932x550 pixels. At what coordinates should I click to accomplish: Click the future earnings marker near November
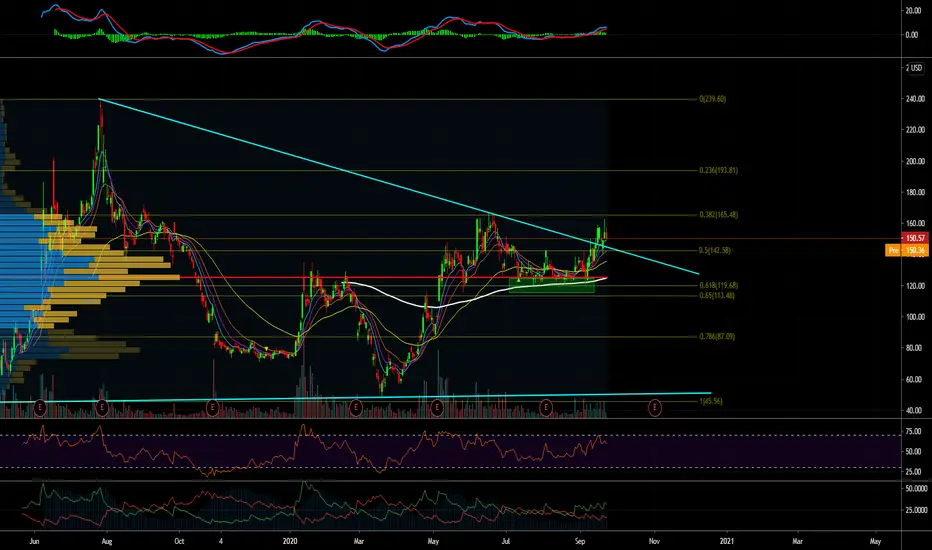click(654, 408)
